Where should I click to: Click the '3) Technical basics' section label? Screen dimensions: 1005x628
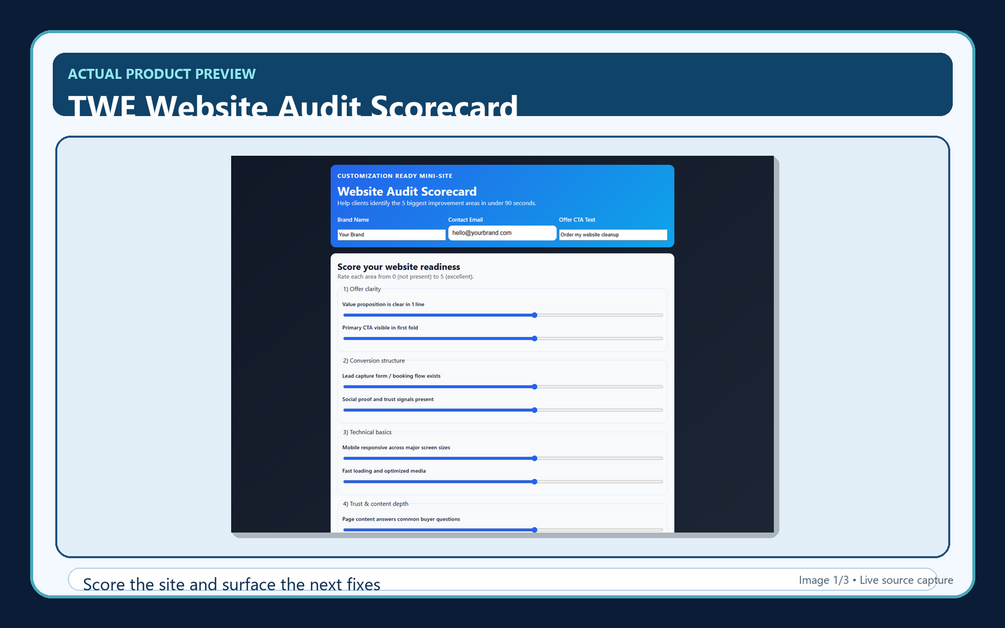coord(367,432)
